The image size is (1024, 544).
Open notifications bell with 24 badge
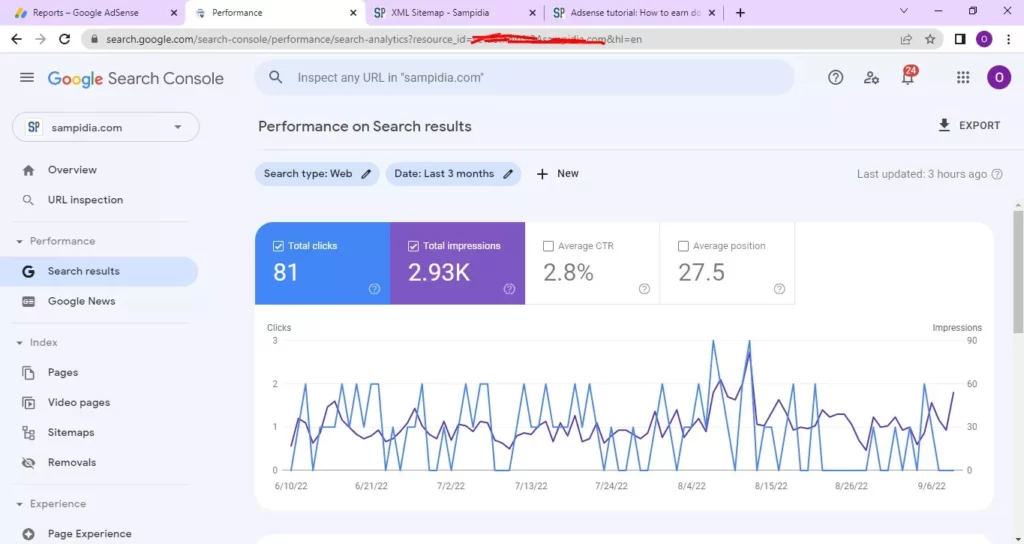coord(908,76)
